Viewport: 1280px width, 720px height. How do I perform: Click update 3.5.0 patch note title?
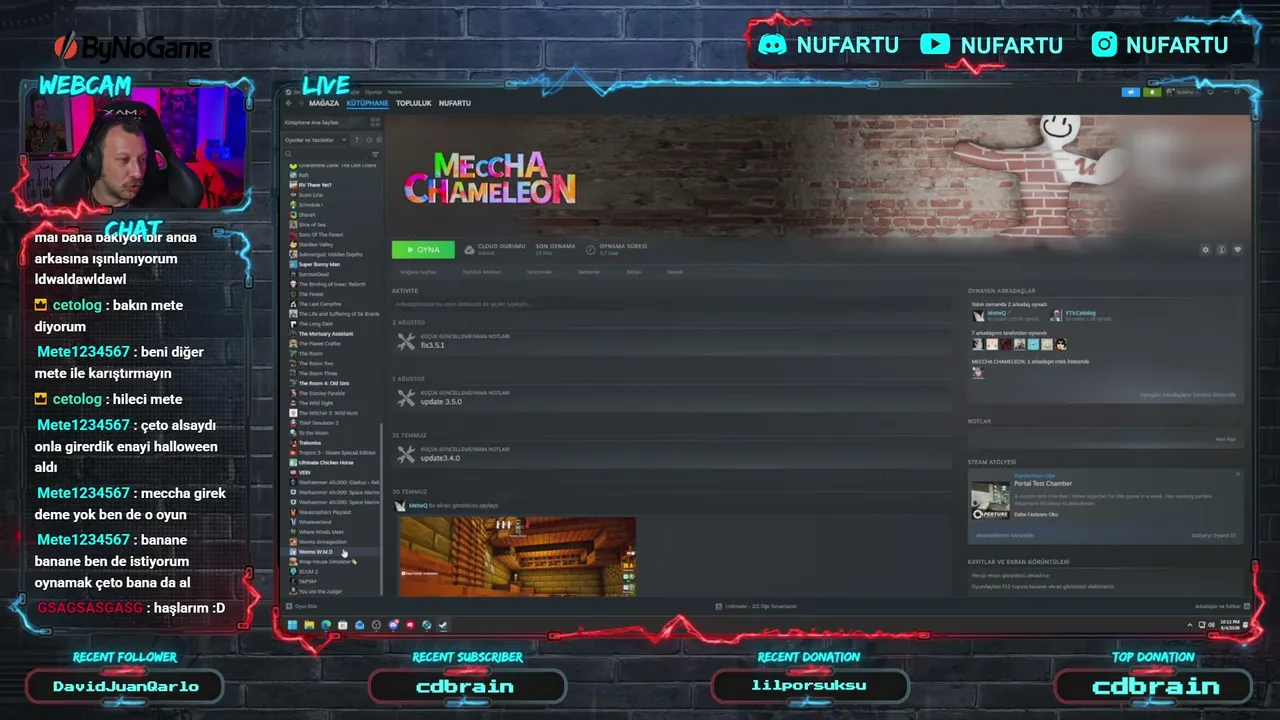click(x=441, y=402)
